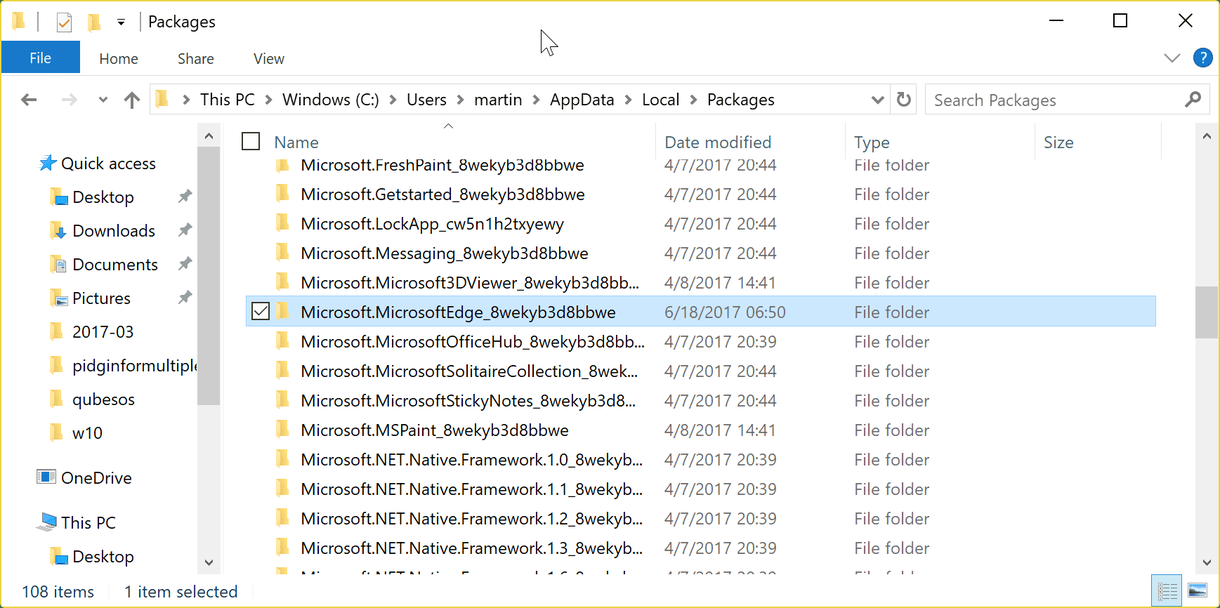The height and width of the screenshot is (608, 1220).
Task: Open Quick access in the navigation pane
Action: click(108, 163)
